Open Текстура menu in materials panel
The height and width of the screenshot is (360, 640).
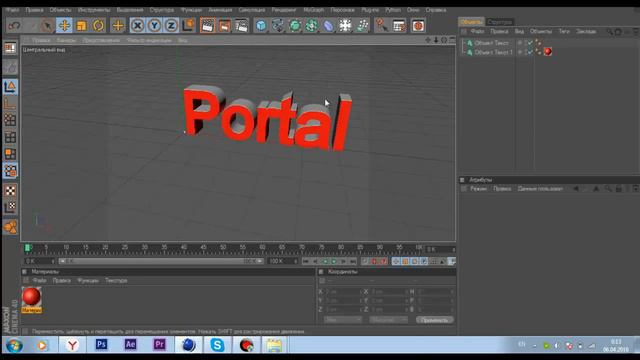tap(116, 280)
